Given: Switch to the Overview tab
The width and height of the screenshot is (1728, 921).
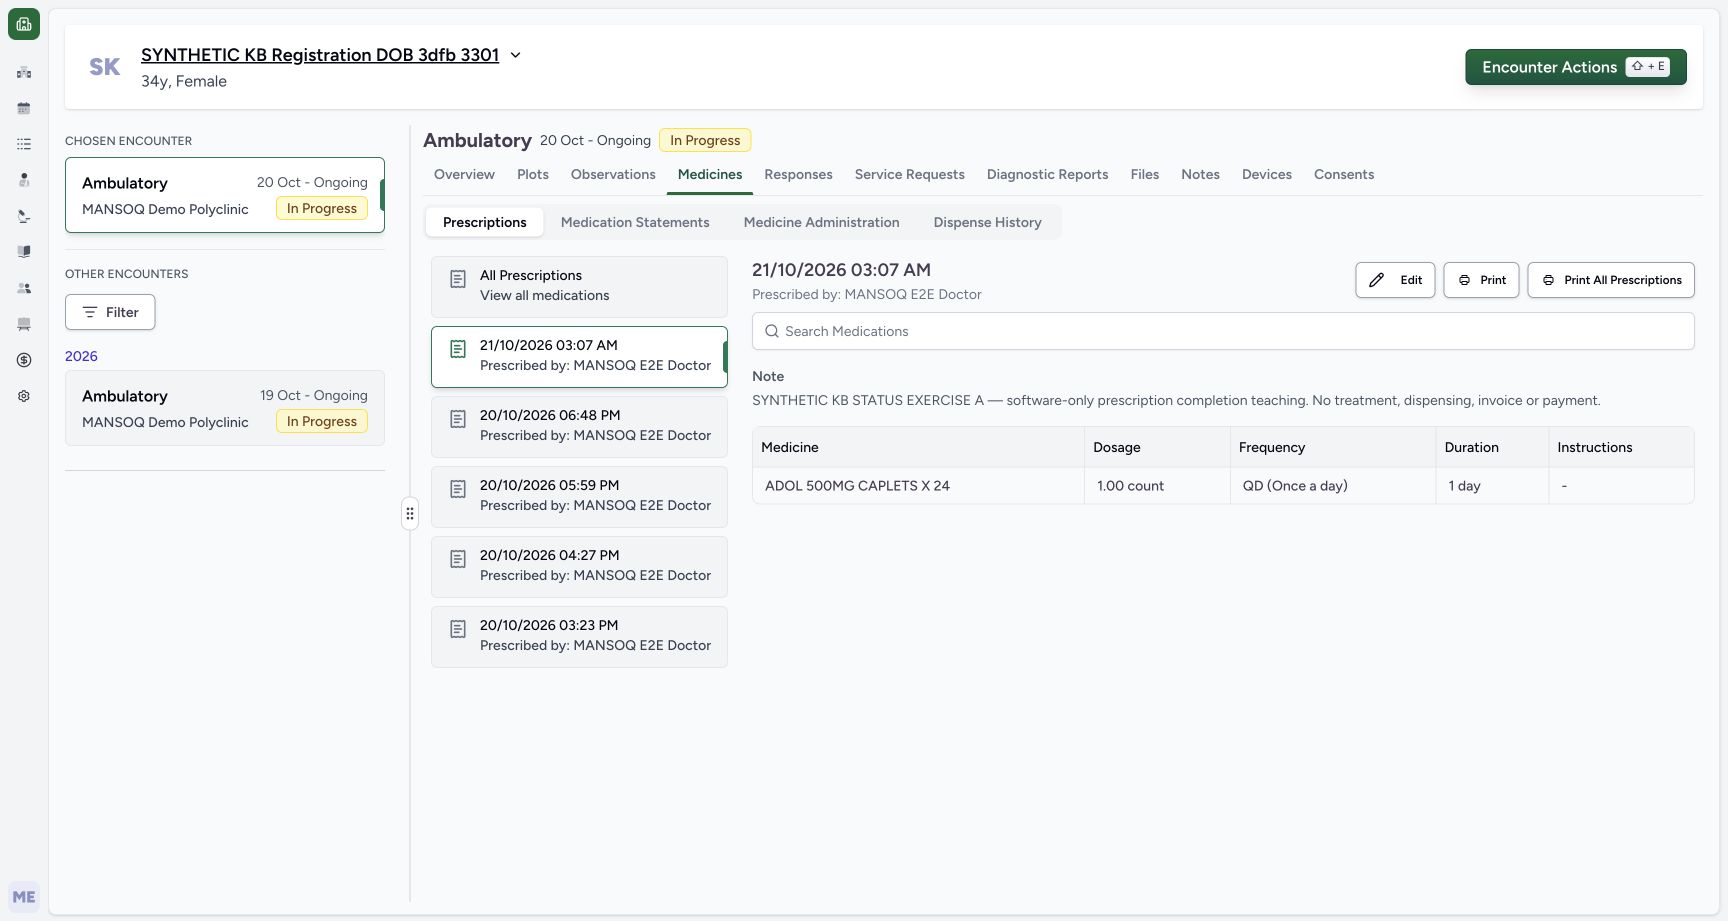Looking at the screenshot, I should pyautogui.click(x=464, y=174).
